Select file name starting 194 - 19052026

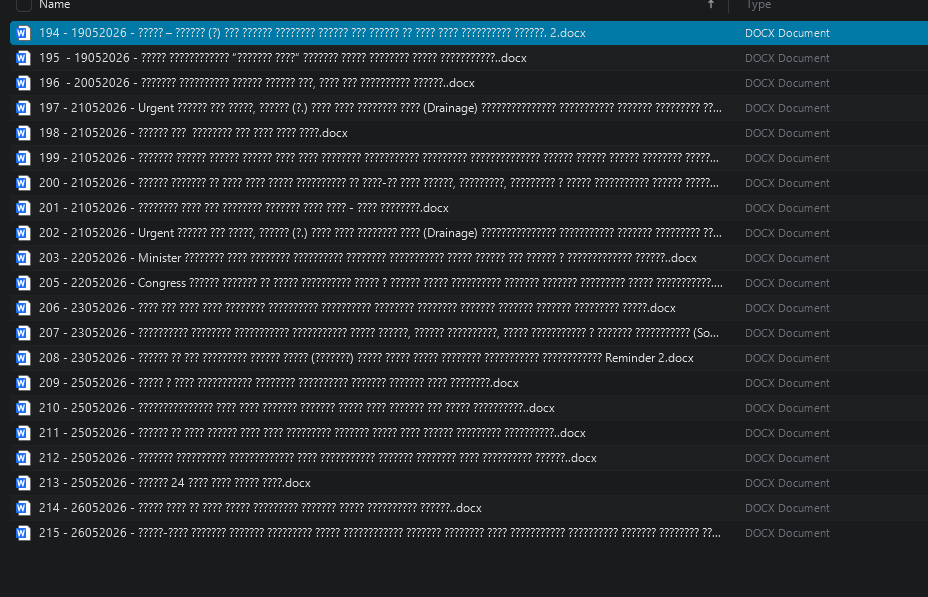pos(312,33)
